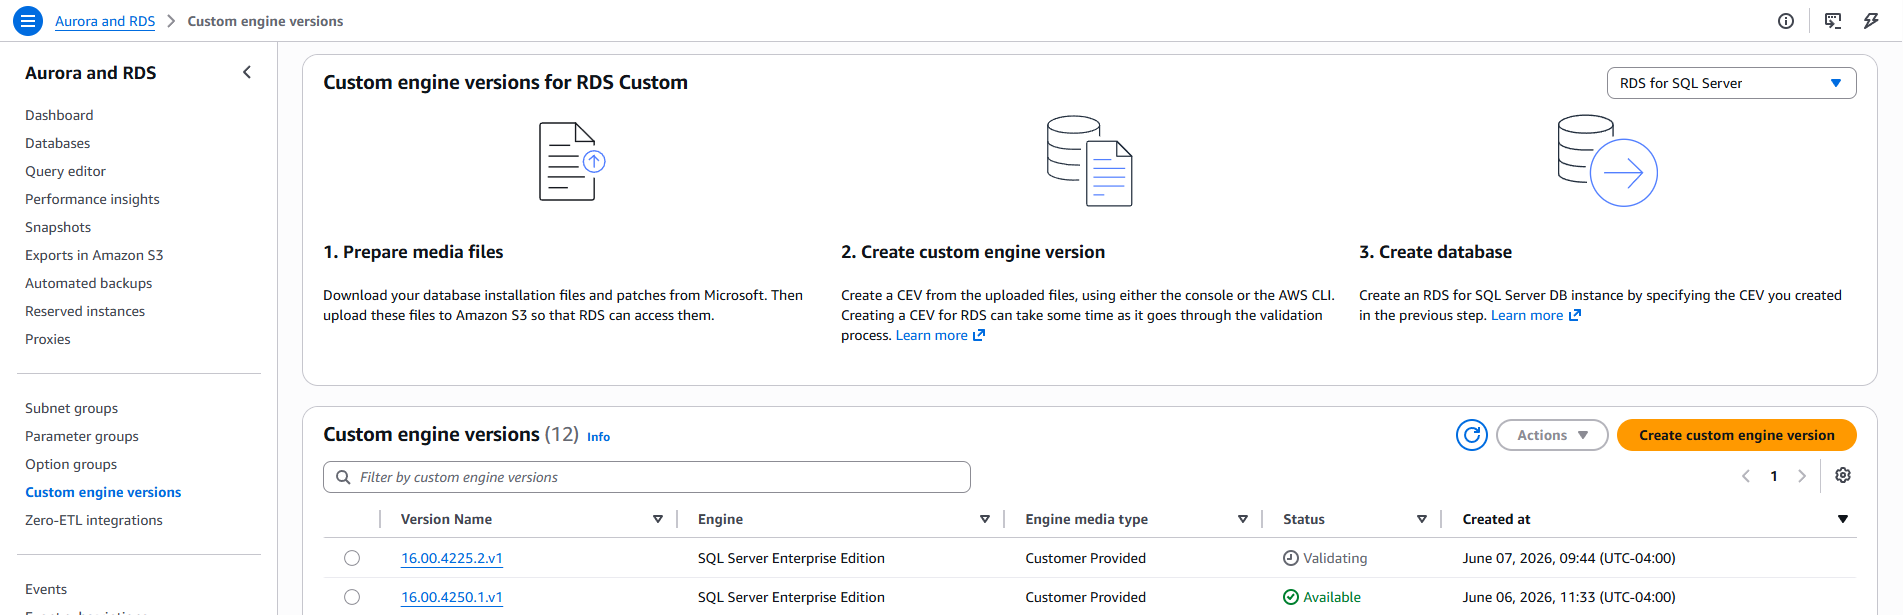Click the search magnifier in filter box
Screen dimensions: 1903x615
[x=343, y=477]
